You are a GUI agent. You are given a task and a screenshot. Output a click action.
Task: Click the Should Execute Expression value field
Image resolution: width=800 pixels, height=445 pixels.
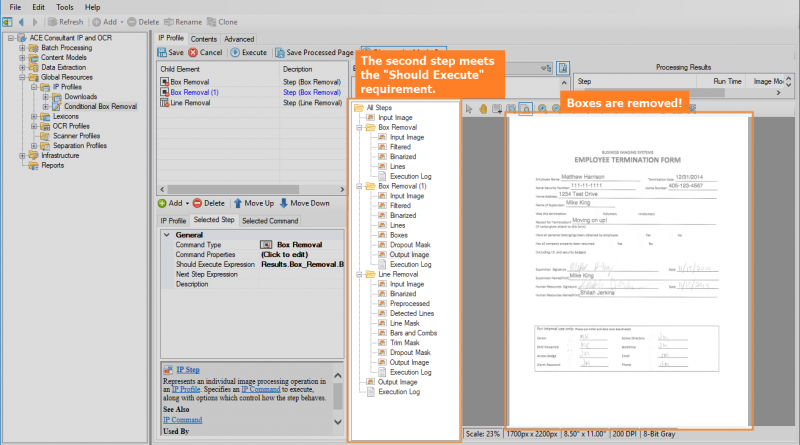pyautogui.click(x=301, y=264)
